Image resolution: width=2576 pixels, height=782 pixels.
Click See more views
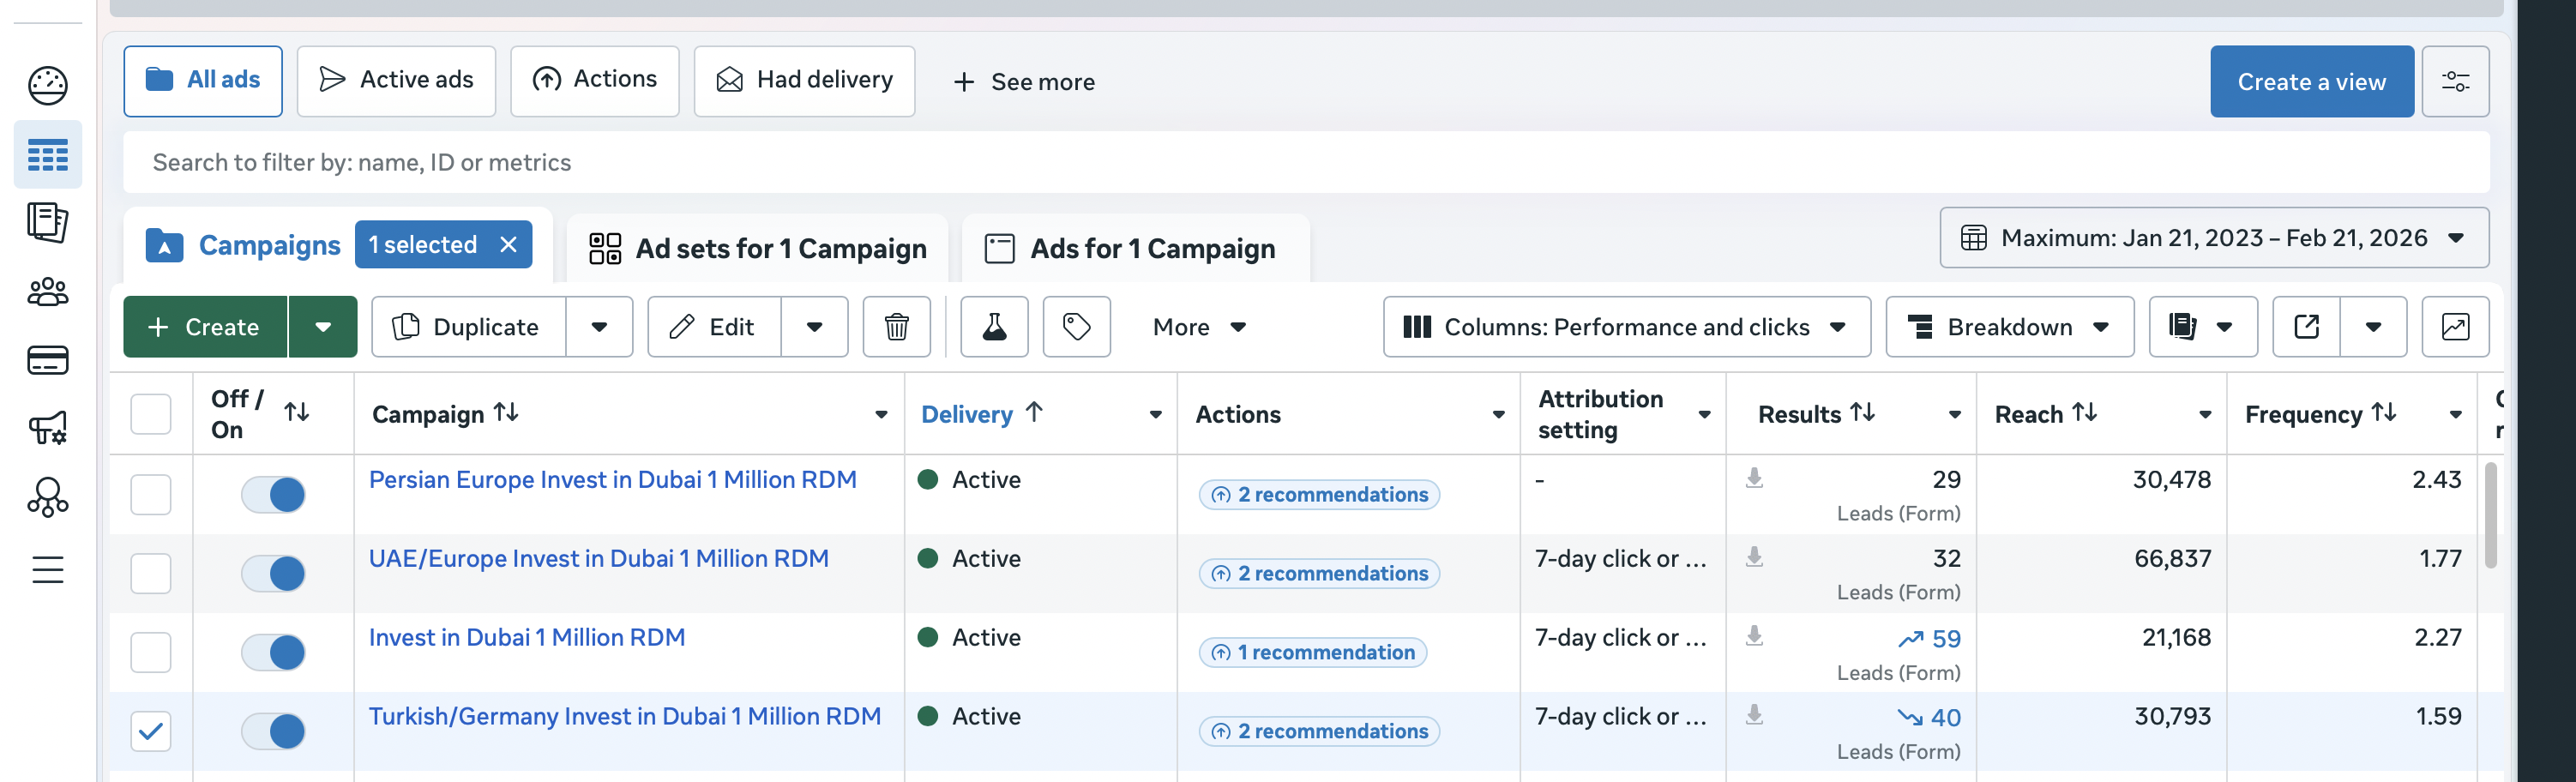click(1023, 82)
